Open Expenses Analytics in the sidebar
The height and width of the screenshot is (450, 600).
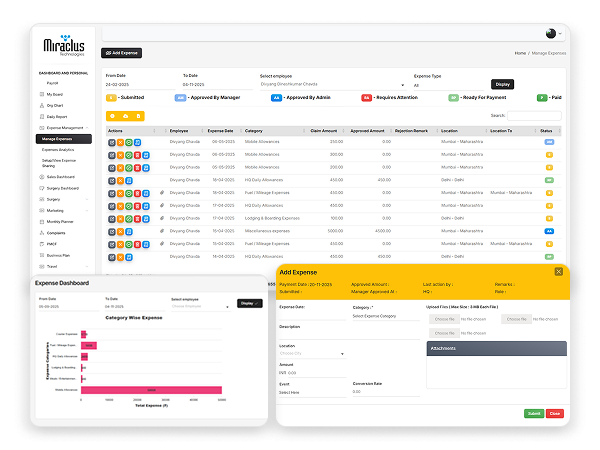[x=58, y=150]
